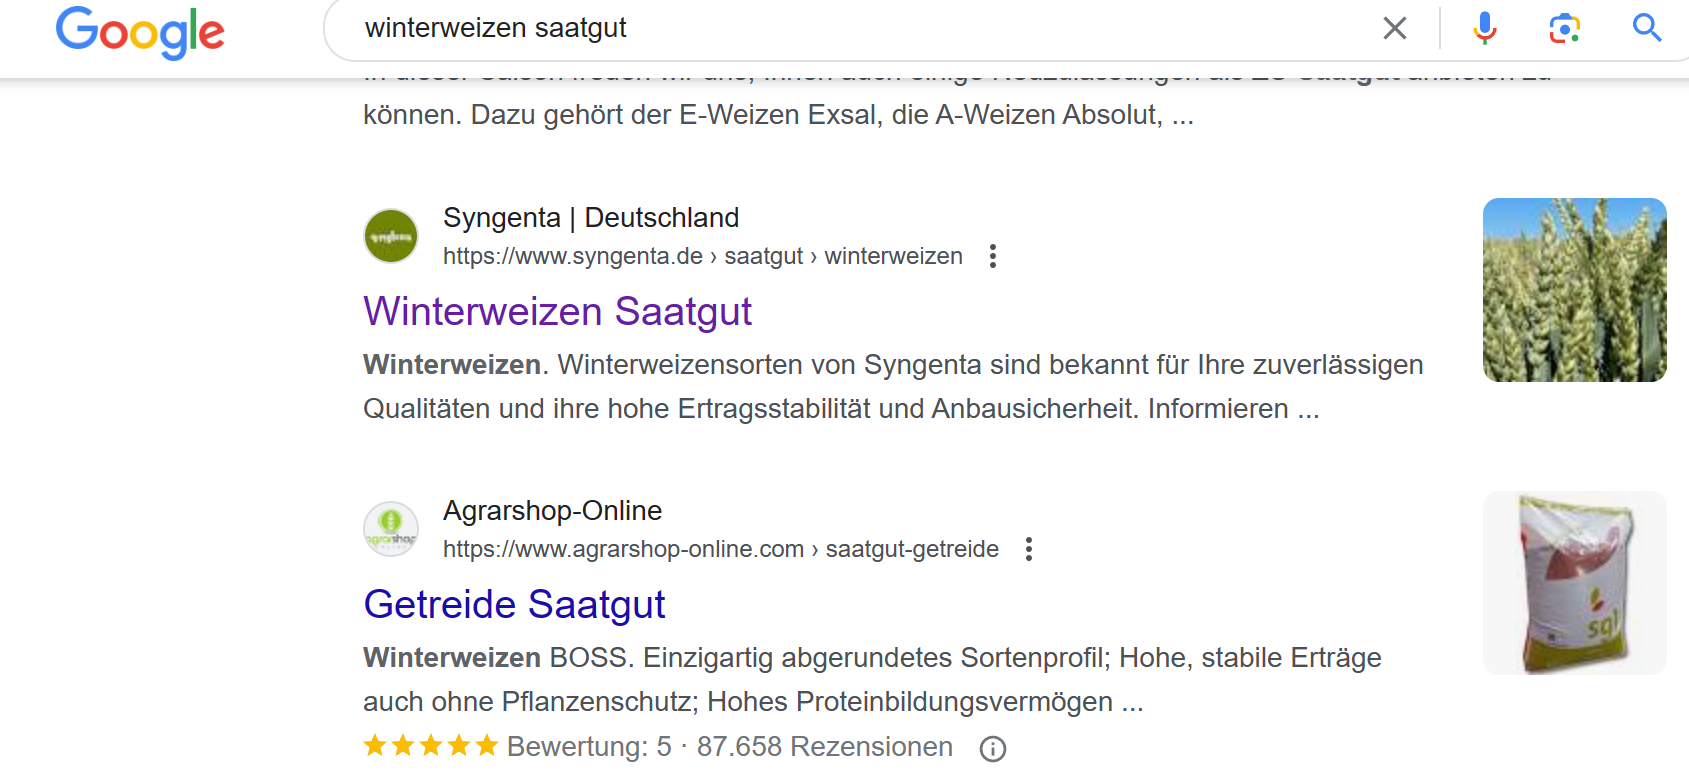Open the Winterweizen Saatgut result link
Image resolution: width=1689 pixels, height=783 pixels.
557,312
